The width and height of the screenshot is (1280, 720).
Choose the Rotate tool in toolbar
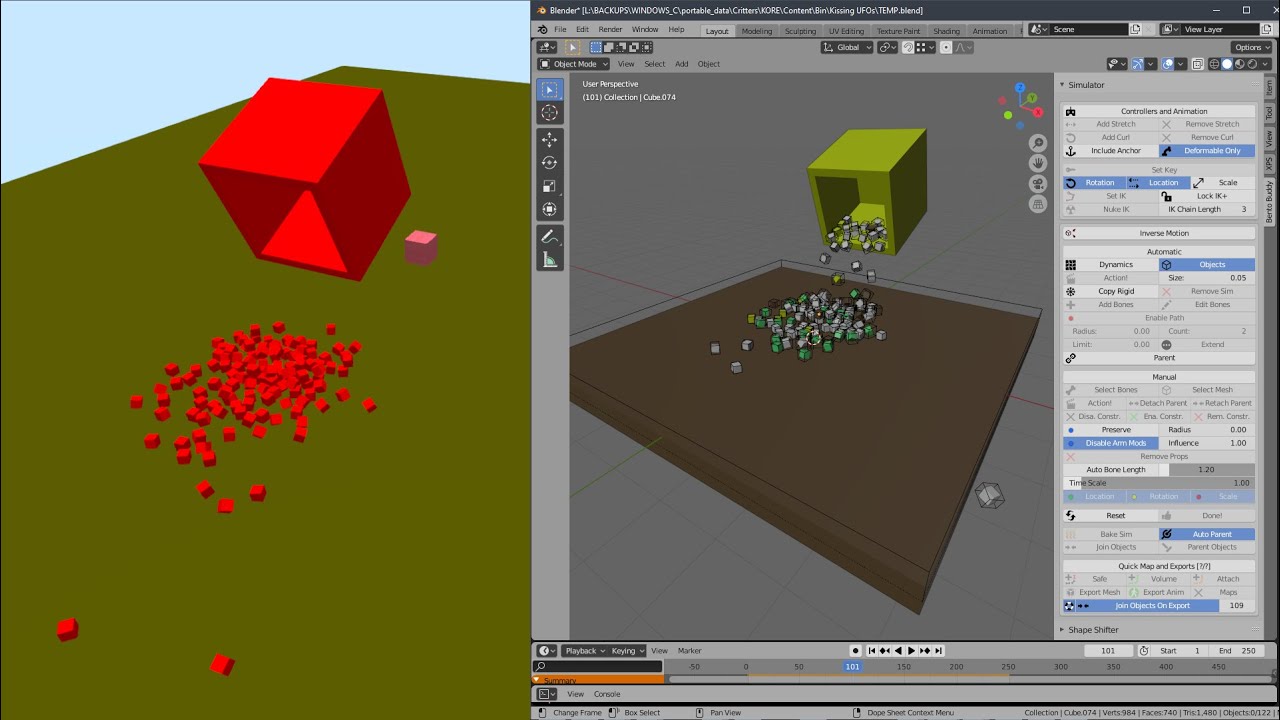pyautogui.click(x=549, y=163)
